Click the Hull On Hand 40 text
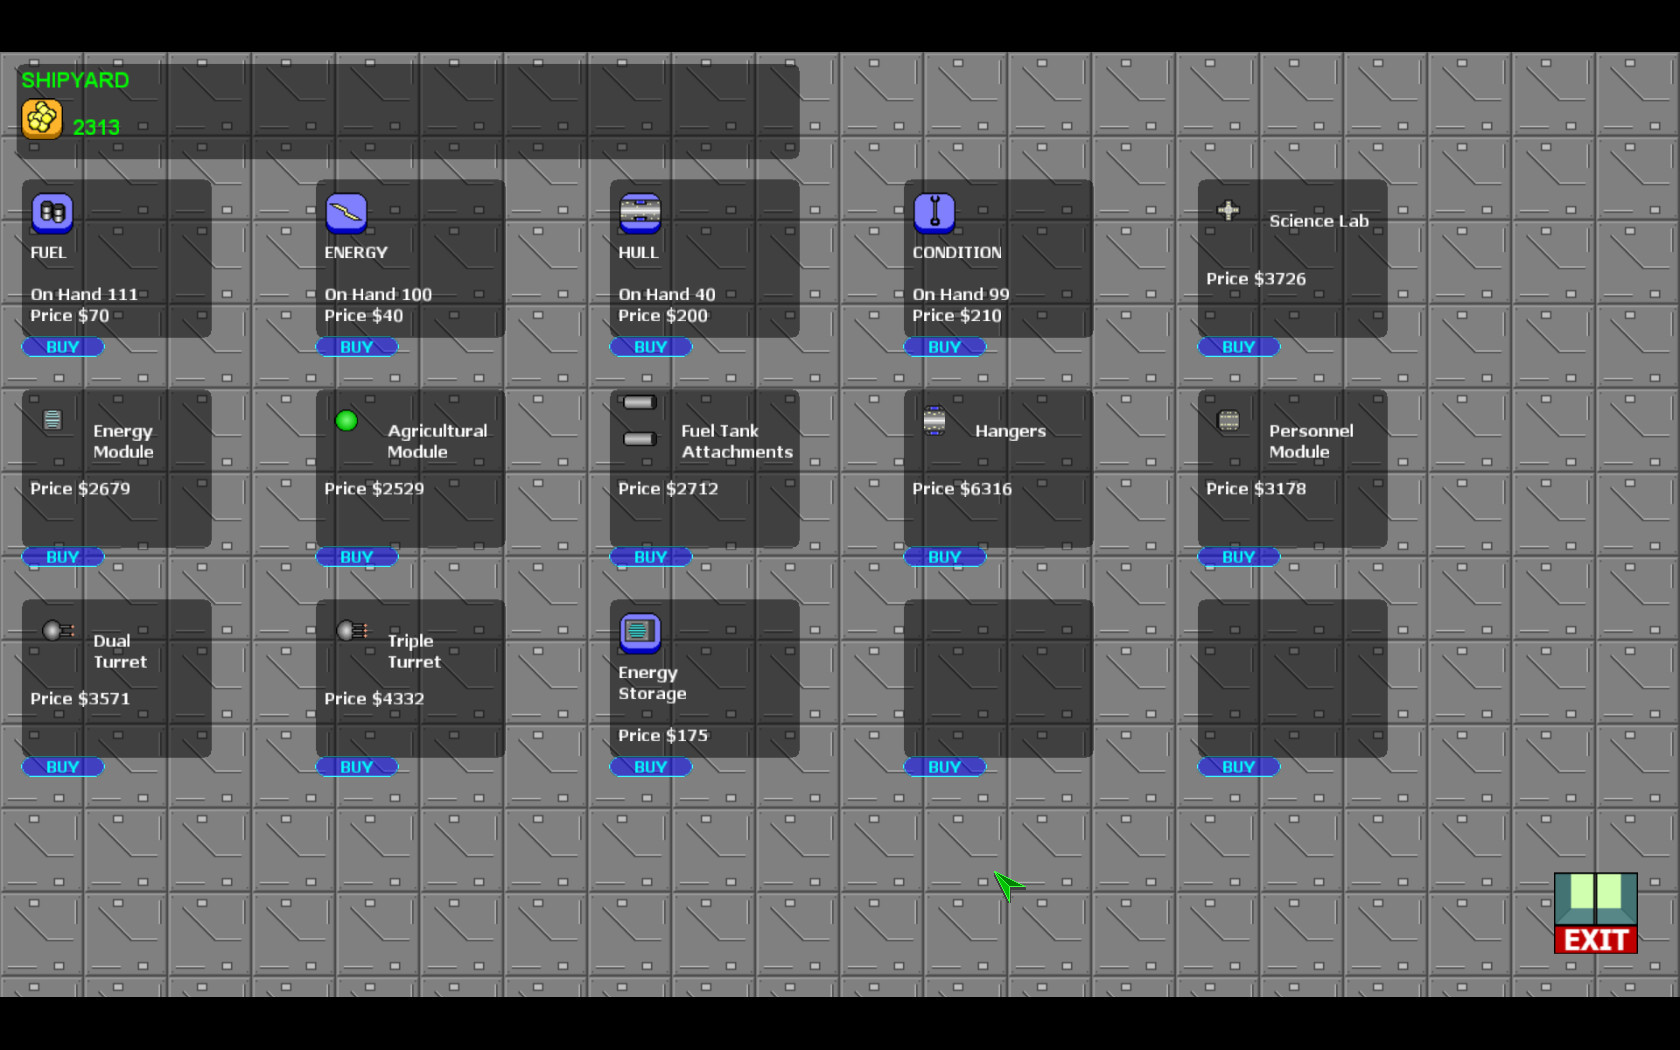 point(667,294)
